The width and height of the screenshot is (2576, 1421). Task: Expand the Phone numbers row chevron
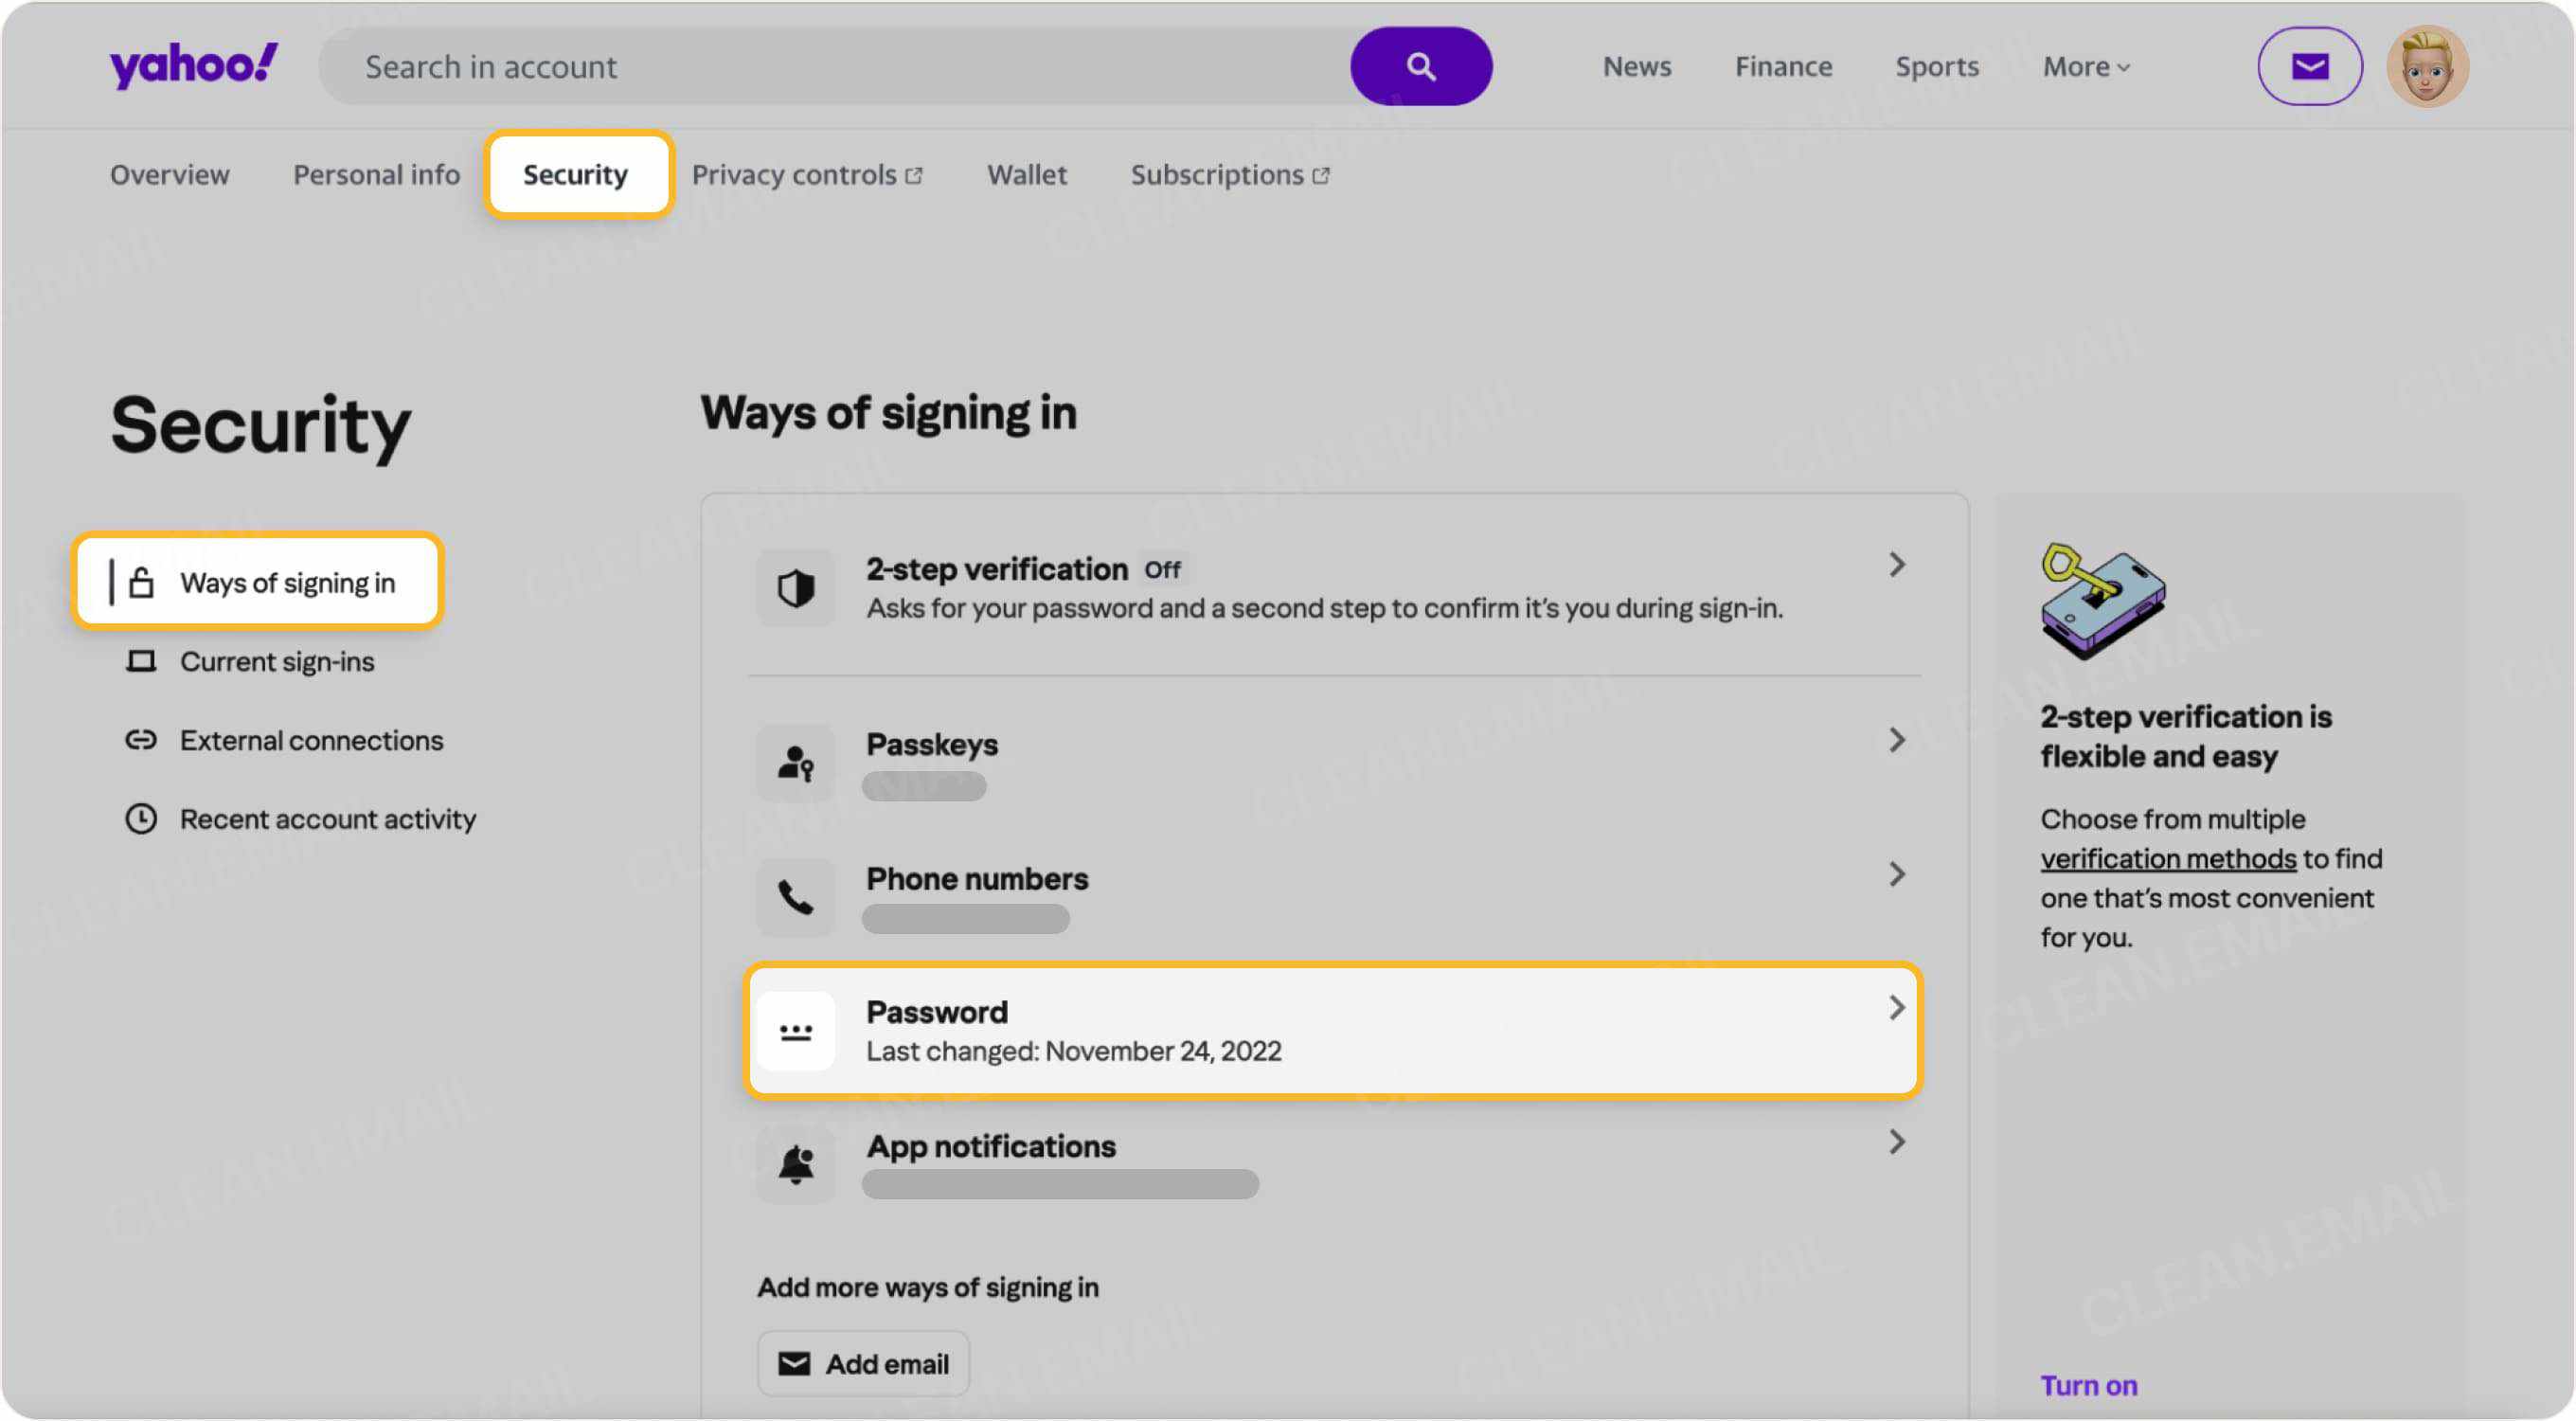[x=1897, y=874]
